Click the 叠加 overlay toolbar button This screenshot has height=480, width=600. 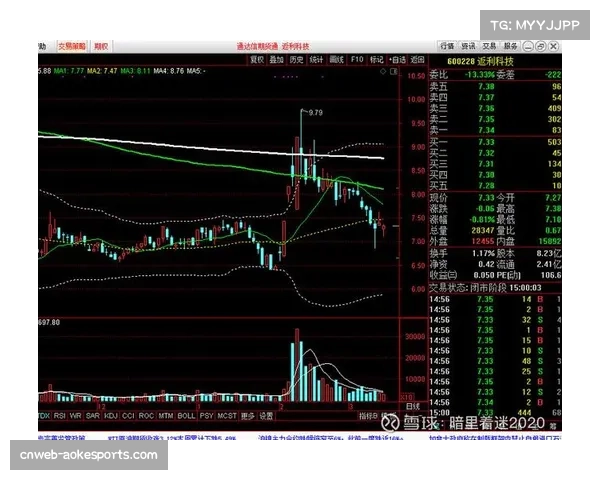point(277,59)
